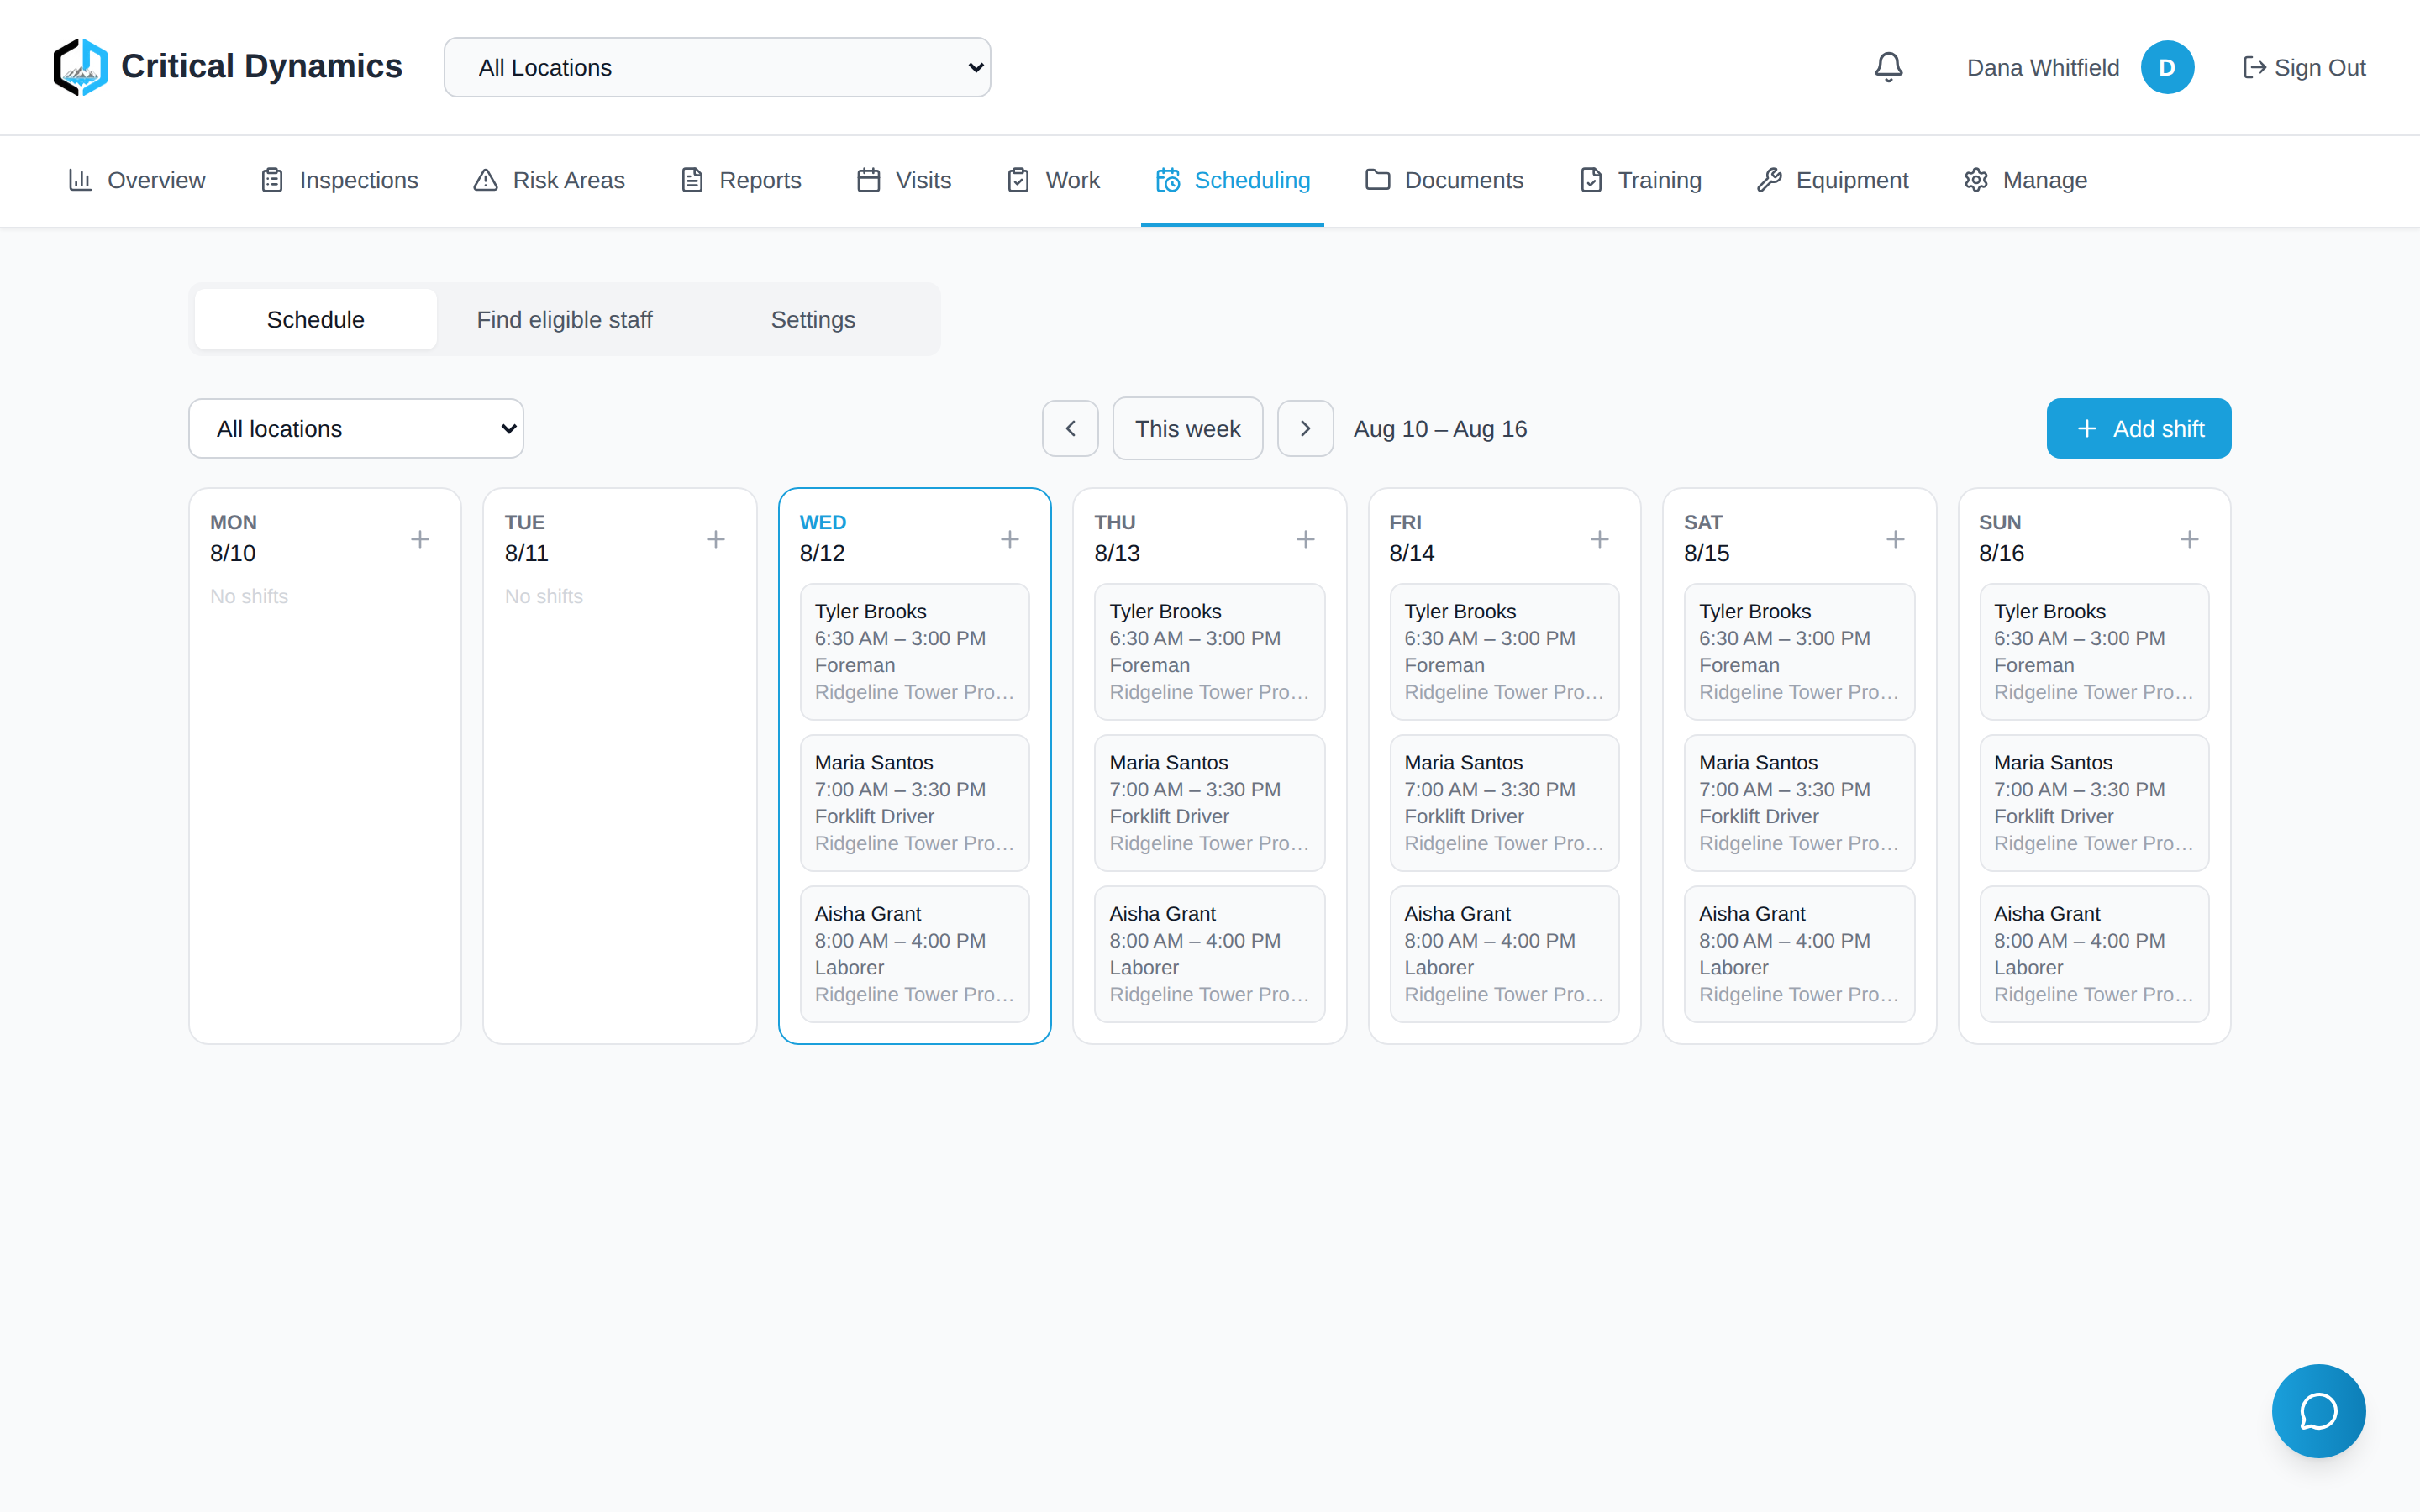Open notifications bell
The height and width of the screenshot is (1512, 2420).
pos(1888,67)
